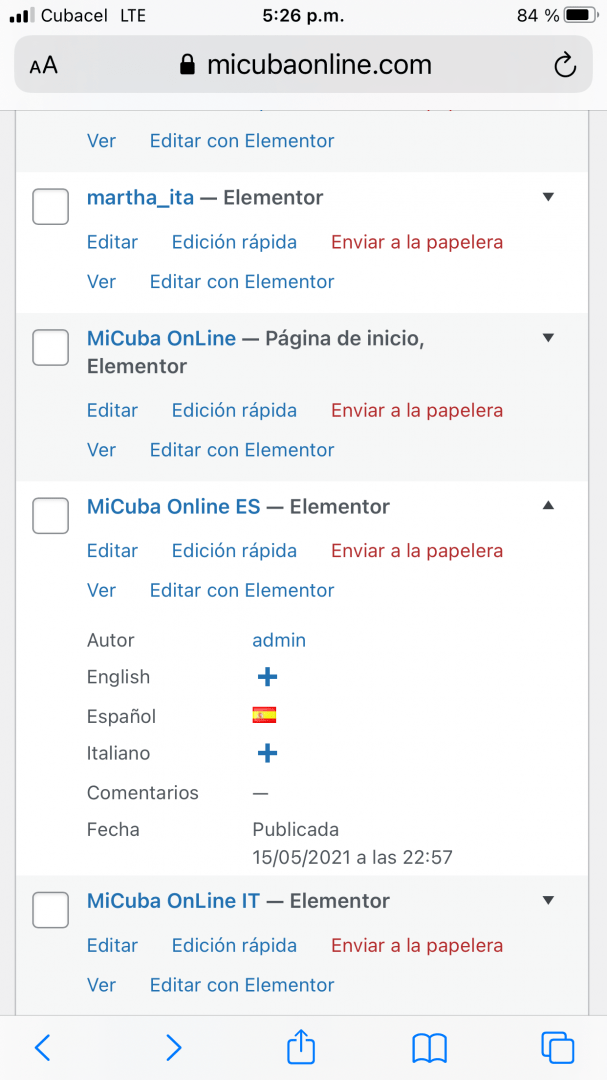
Task: Reload the page with the refresh icon
Action: click(564, 65)
